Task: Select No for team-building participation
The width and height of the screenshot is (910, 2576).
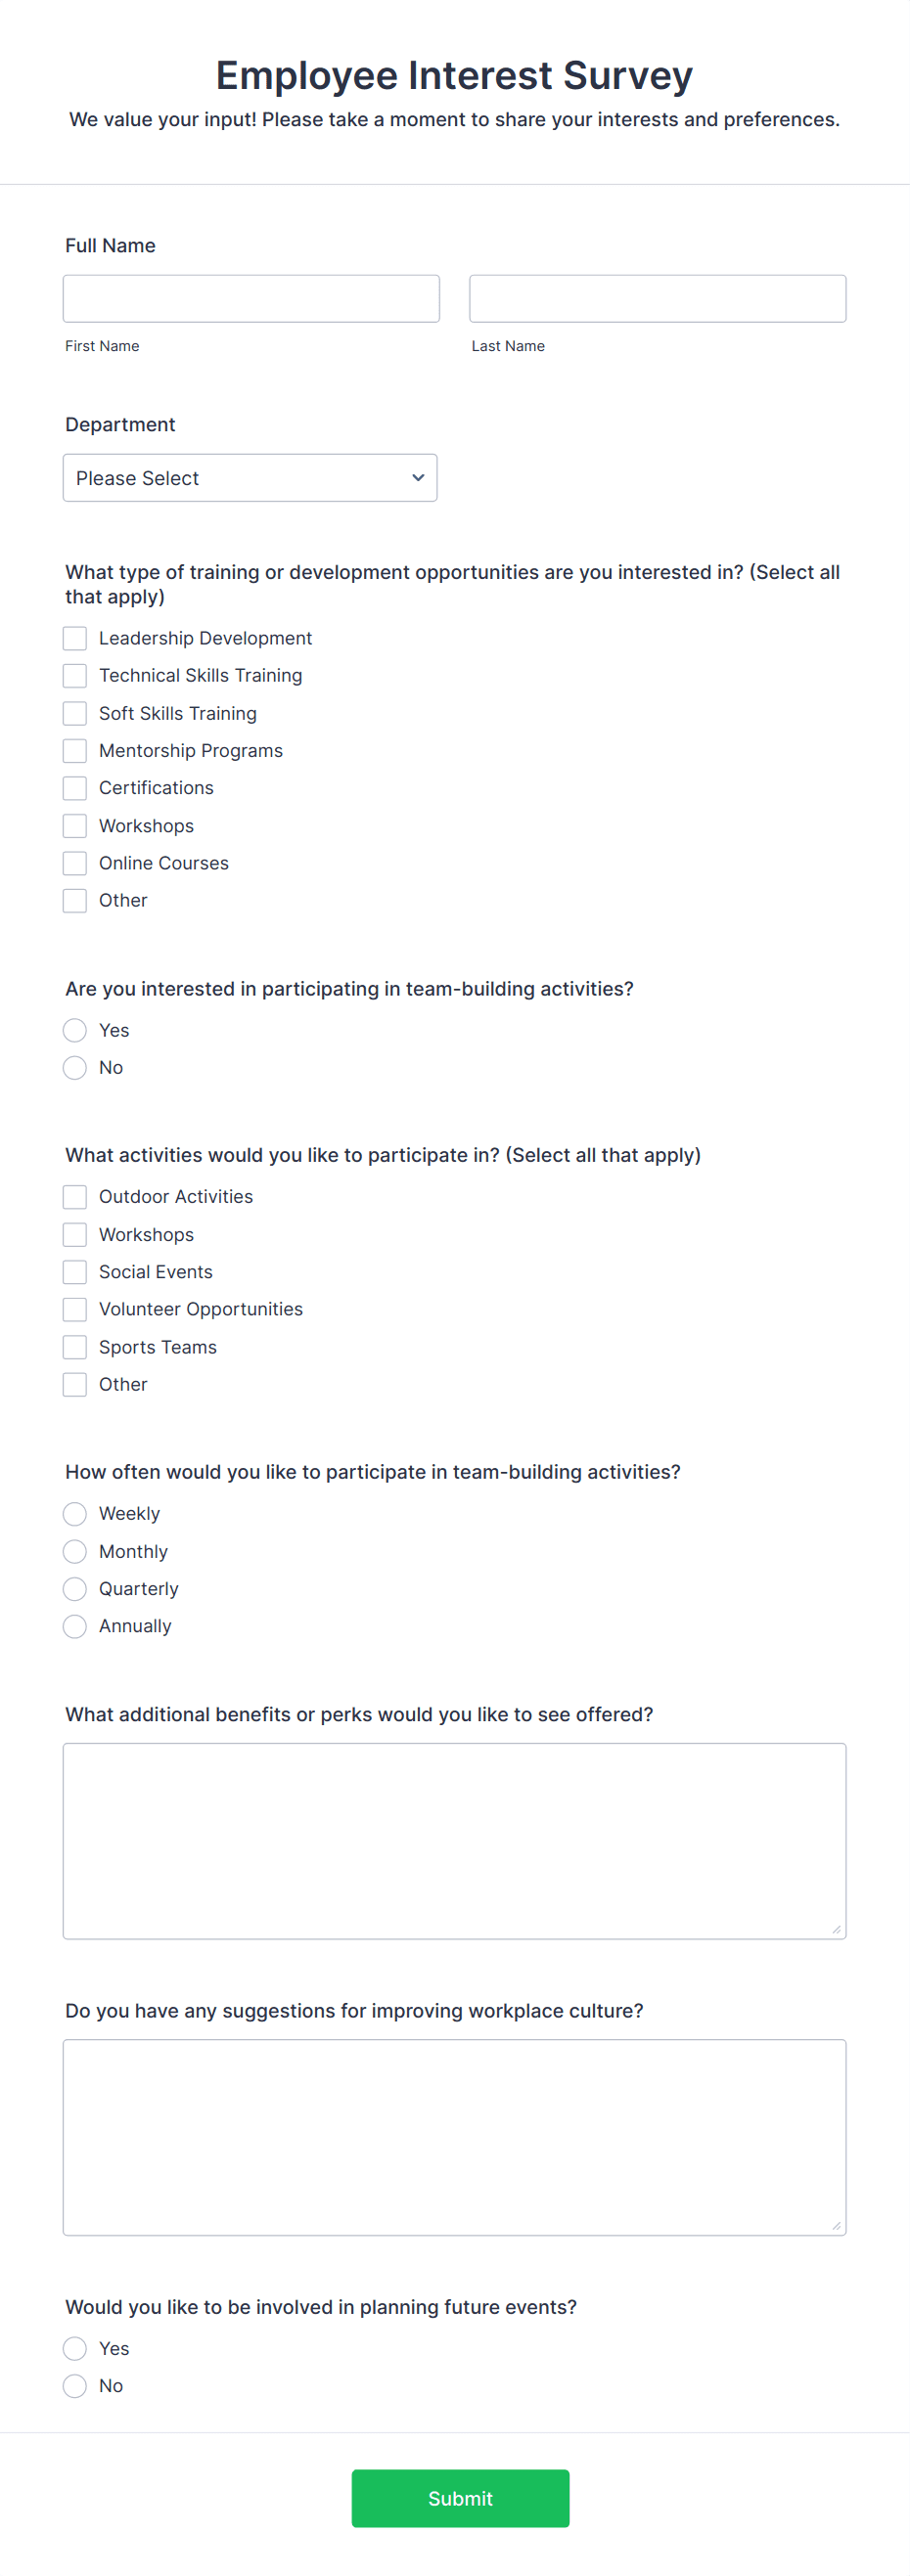Action: coord(74,1067)
